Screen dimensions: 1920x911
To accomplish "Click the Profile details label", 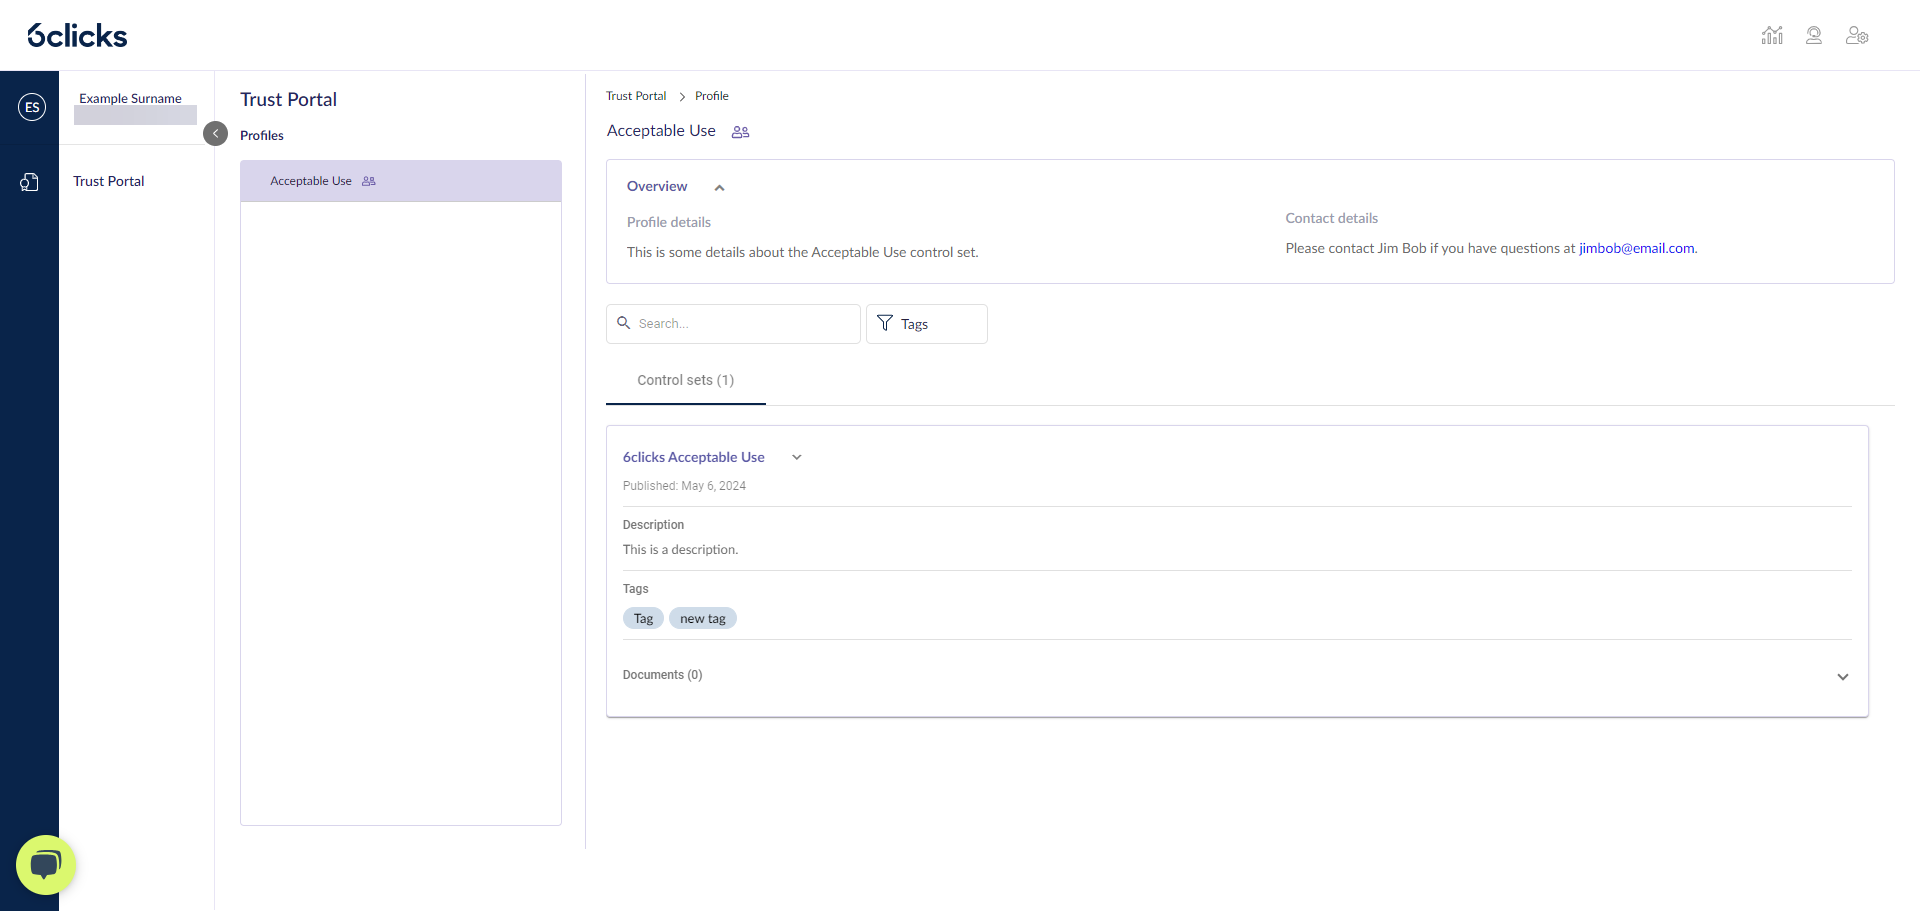I will [x=669, y=222].
